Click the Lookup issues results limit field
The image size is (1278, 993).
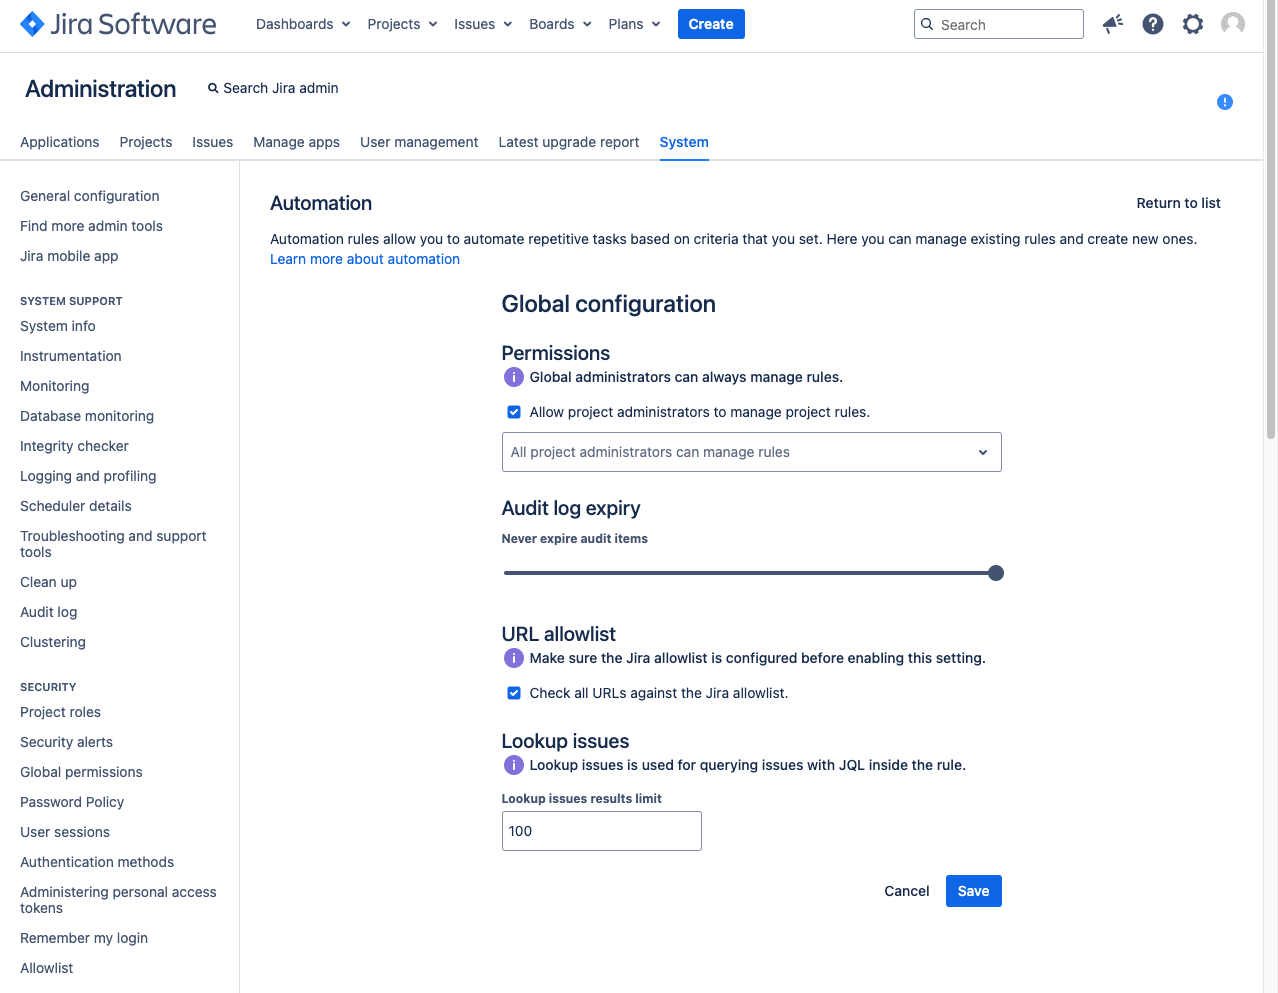[x=601, y=831]
